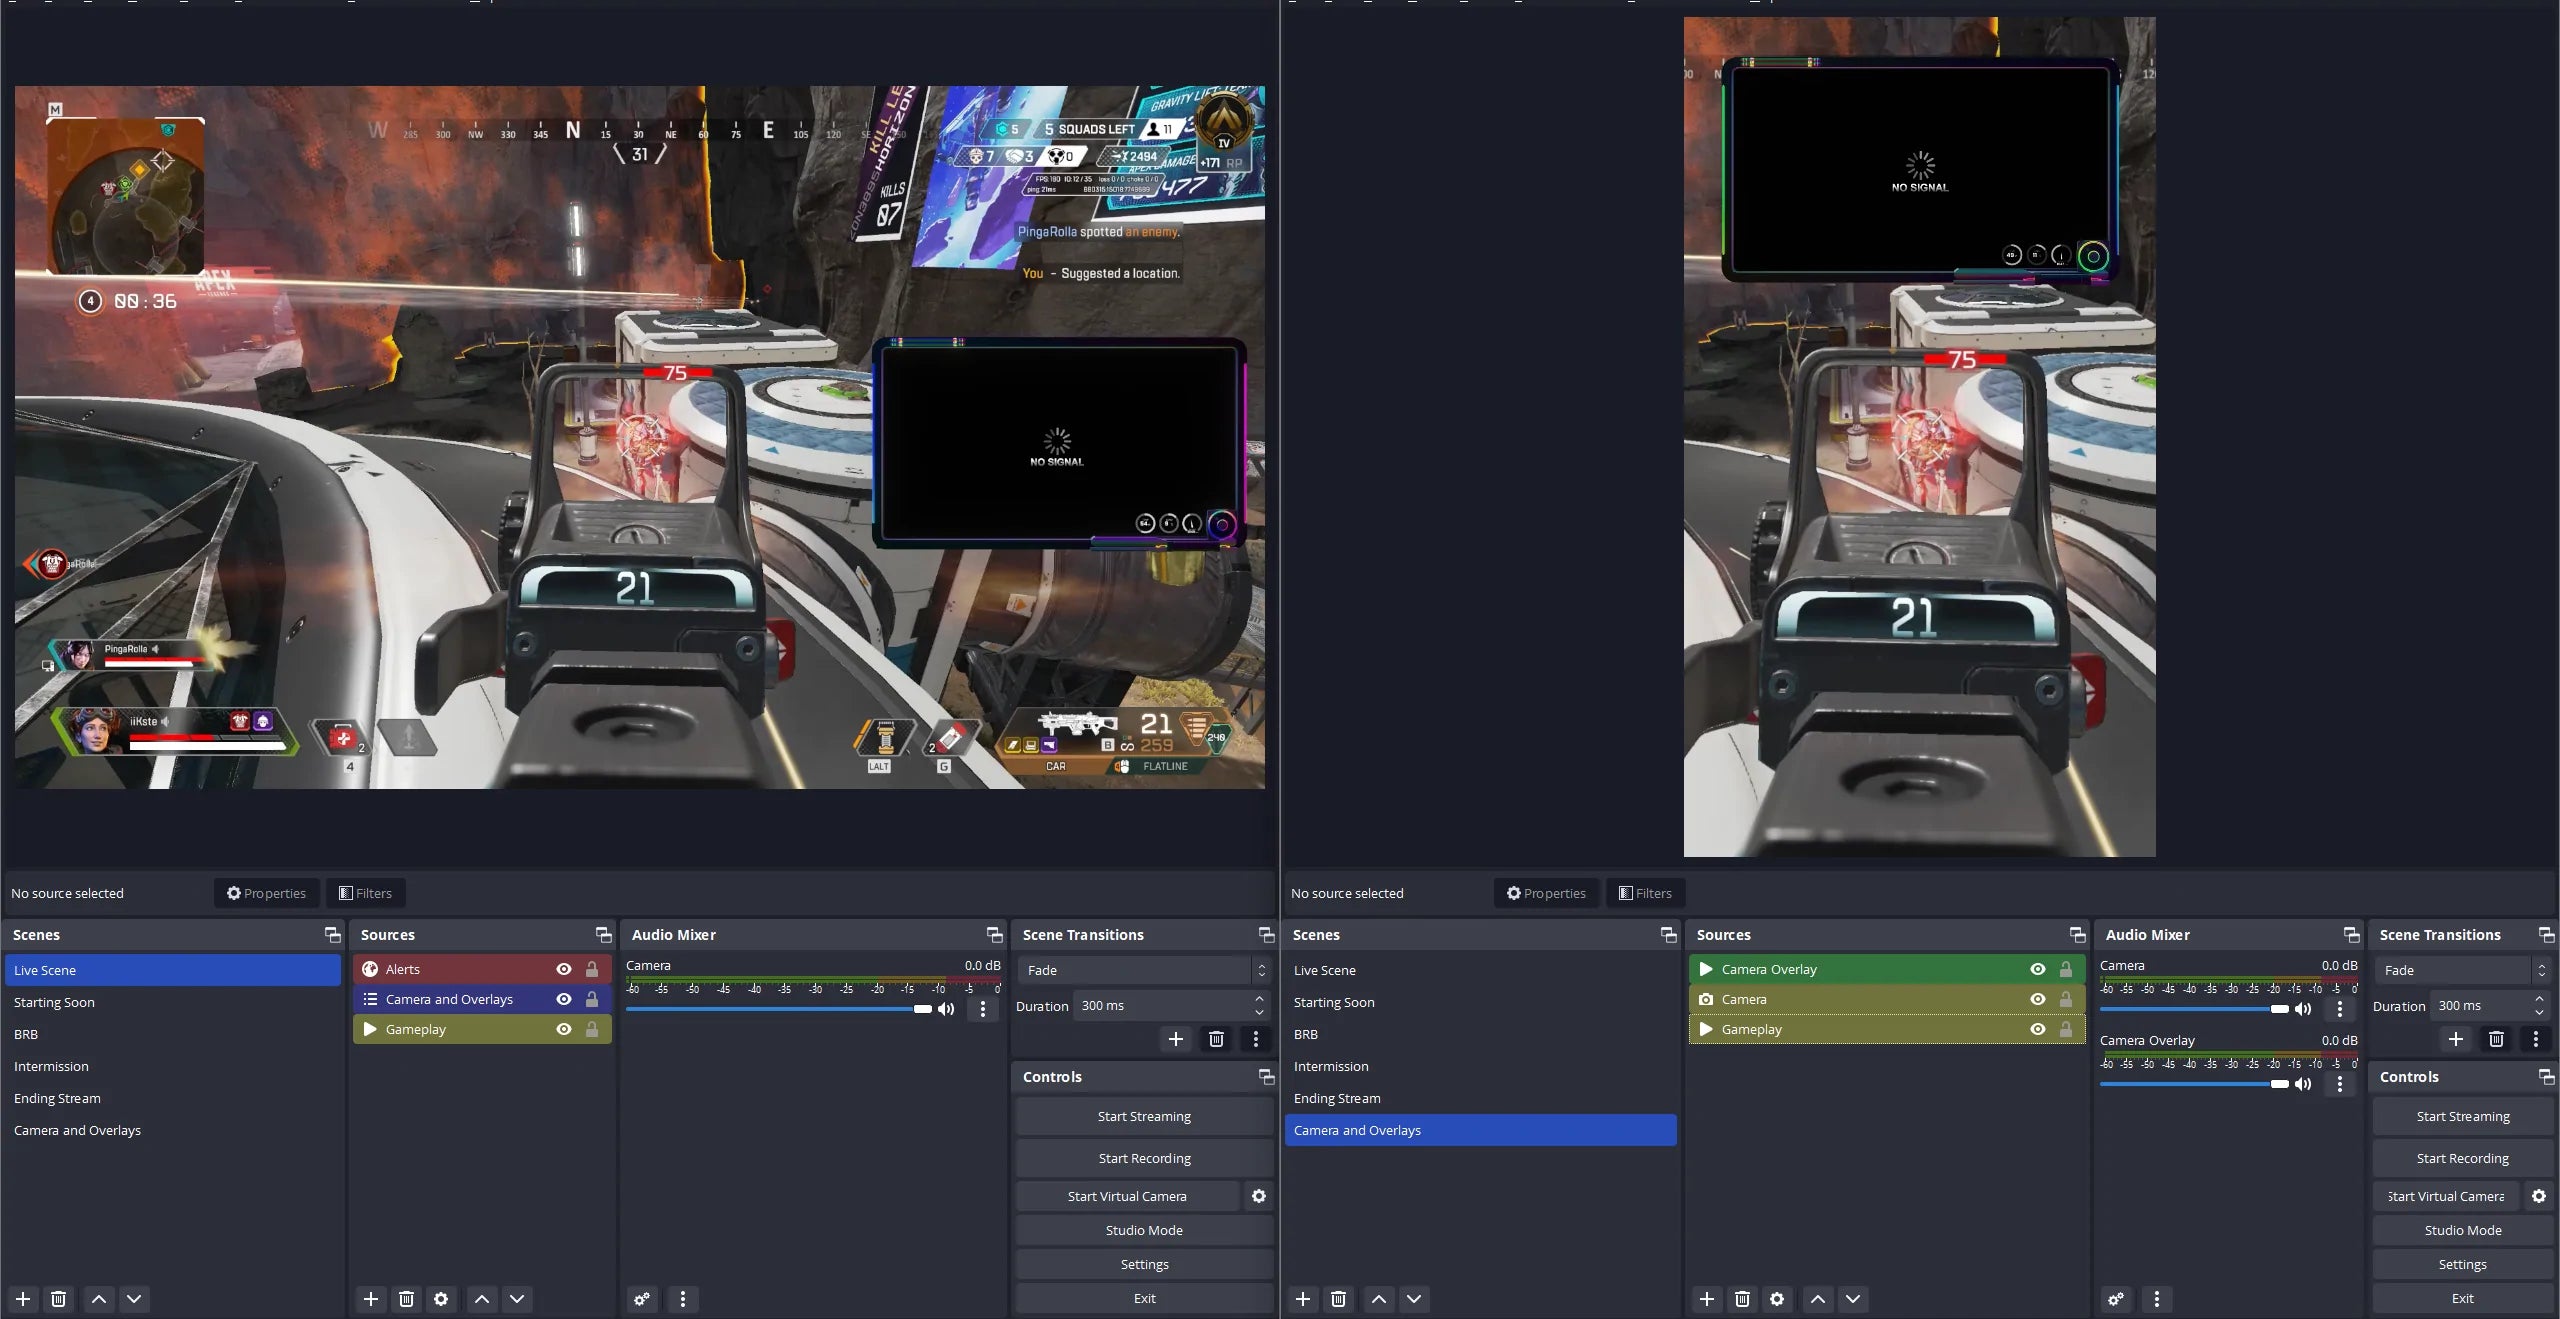Viewport: 2560px width, 1319px height.
Task: Hide the Alerts source
Action: (564, 969)
